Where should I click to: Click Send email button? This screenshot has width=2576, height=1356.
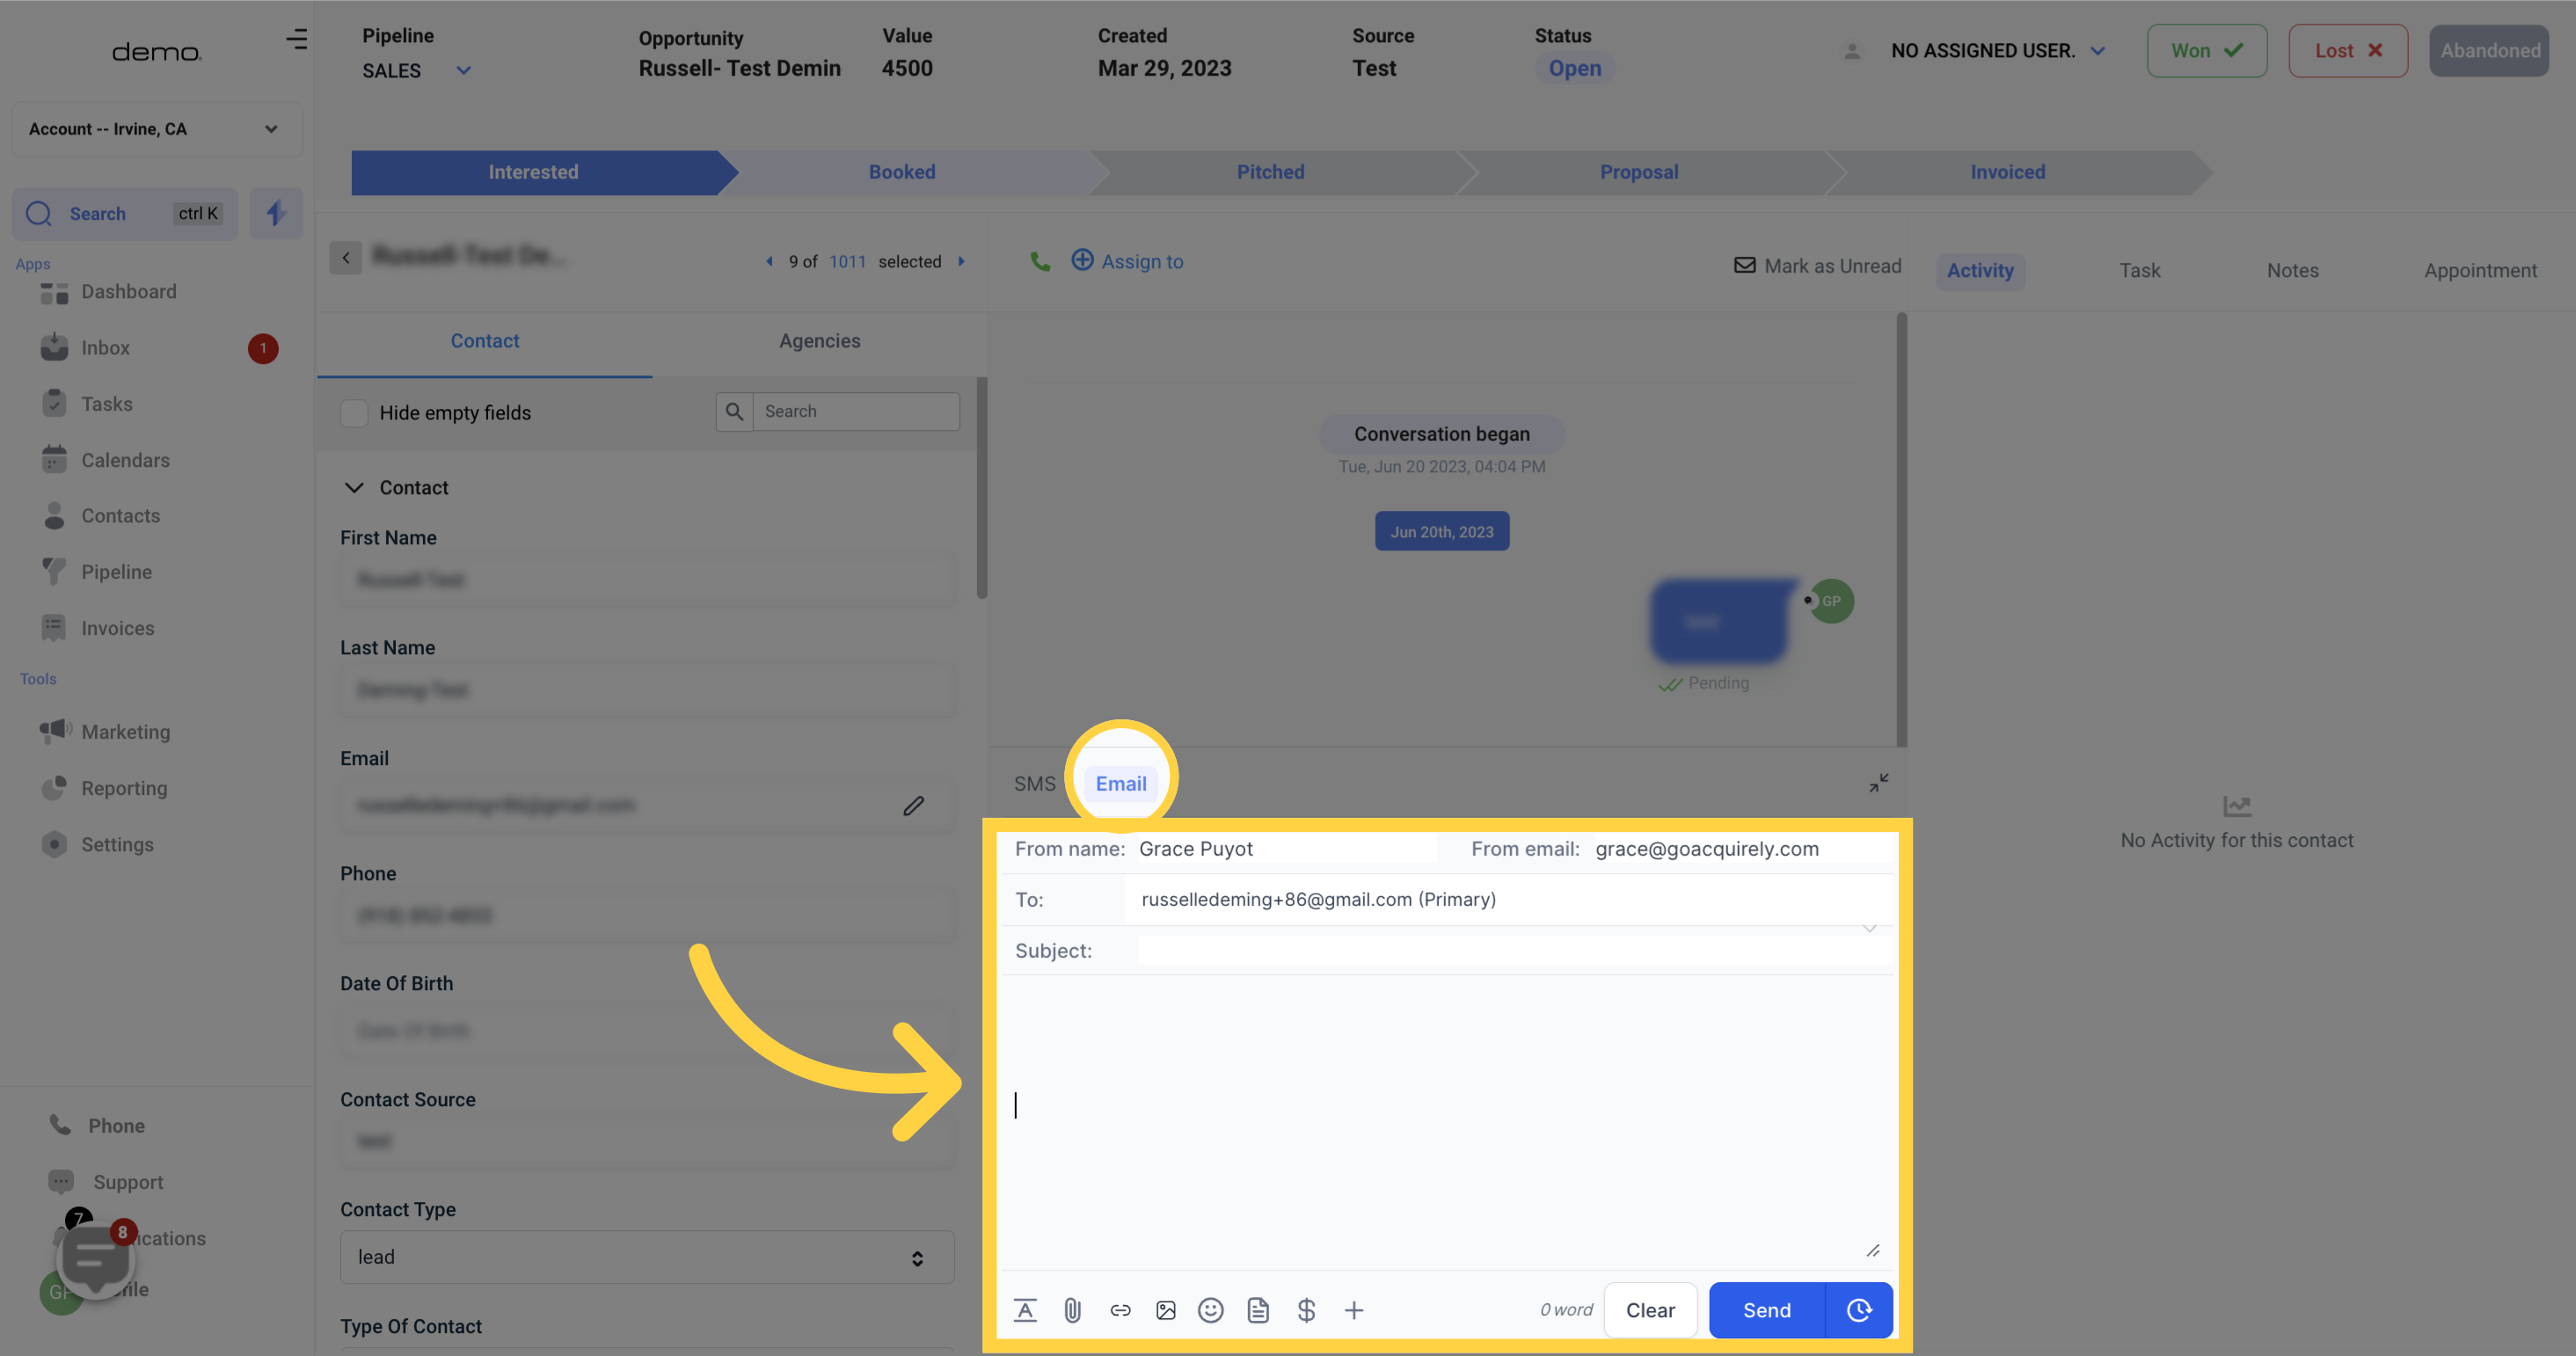[x=1767, y=1310]
